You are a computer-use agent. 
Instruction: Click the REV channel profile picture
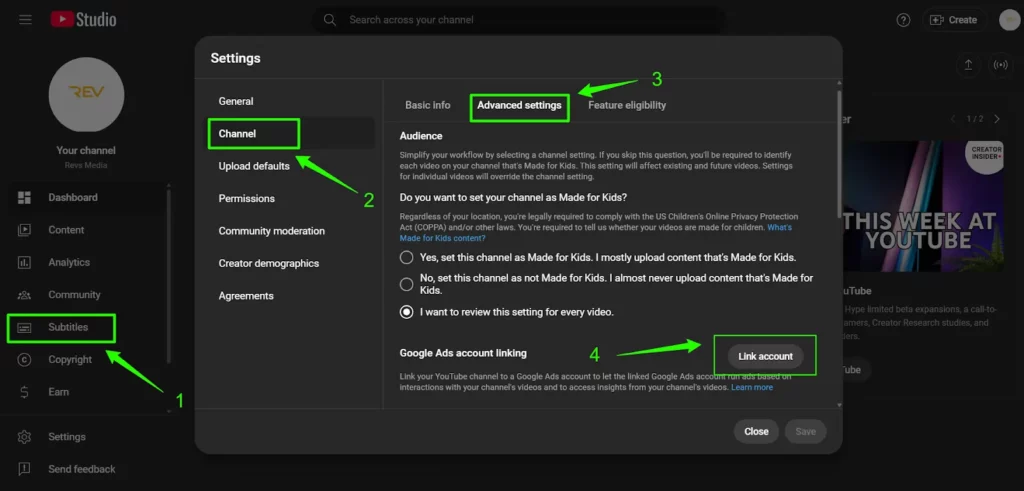[x=87, y=95]
